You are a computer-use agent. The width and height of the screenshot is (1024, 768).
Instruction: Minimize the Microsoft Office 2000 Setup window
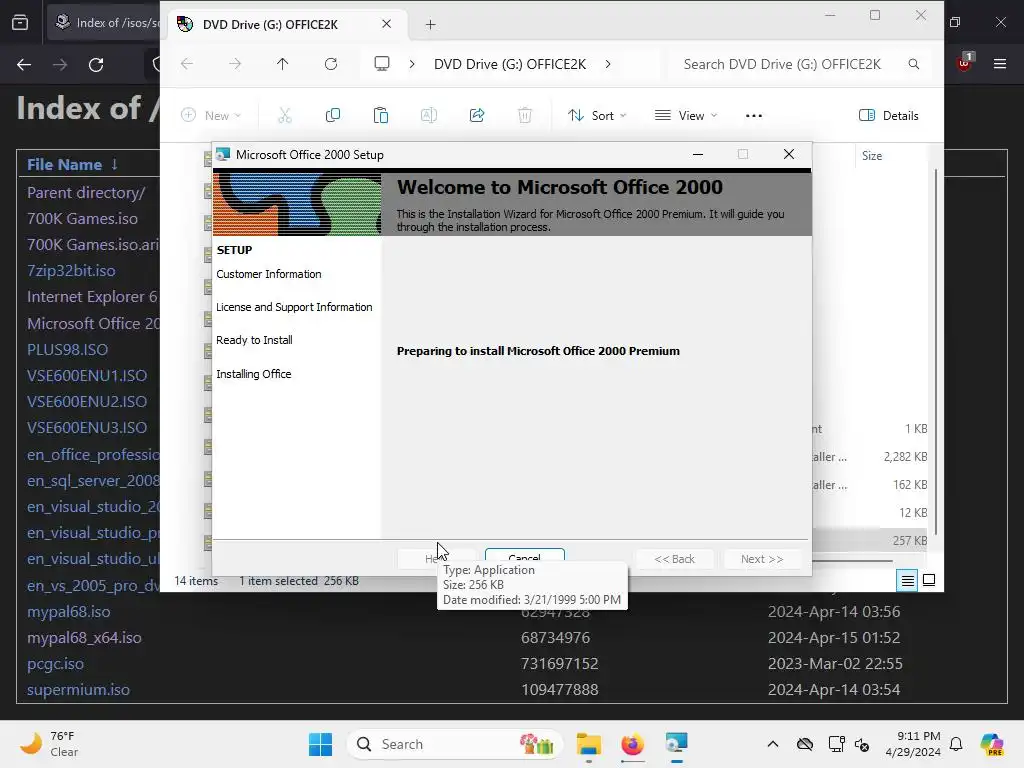[x=698, y=154]
